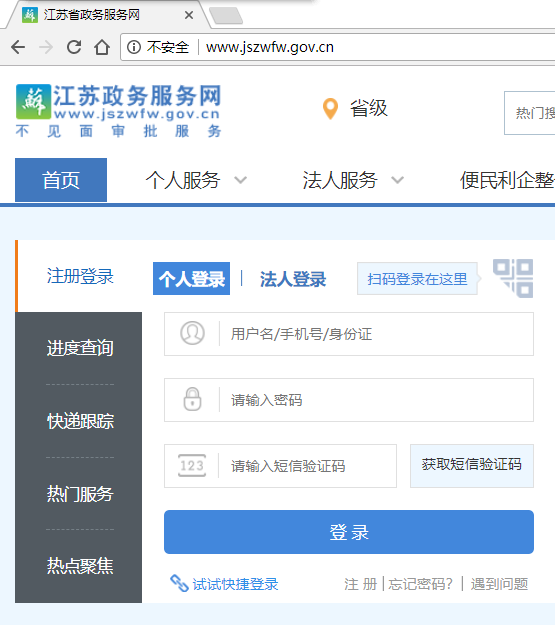Click the browser back arrow
The image size is (555, 625).
[18, 47]
